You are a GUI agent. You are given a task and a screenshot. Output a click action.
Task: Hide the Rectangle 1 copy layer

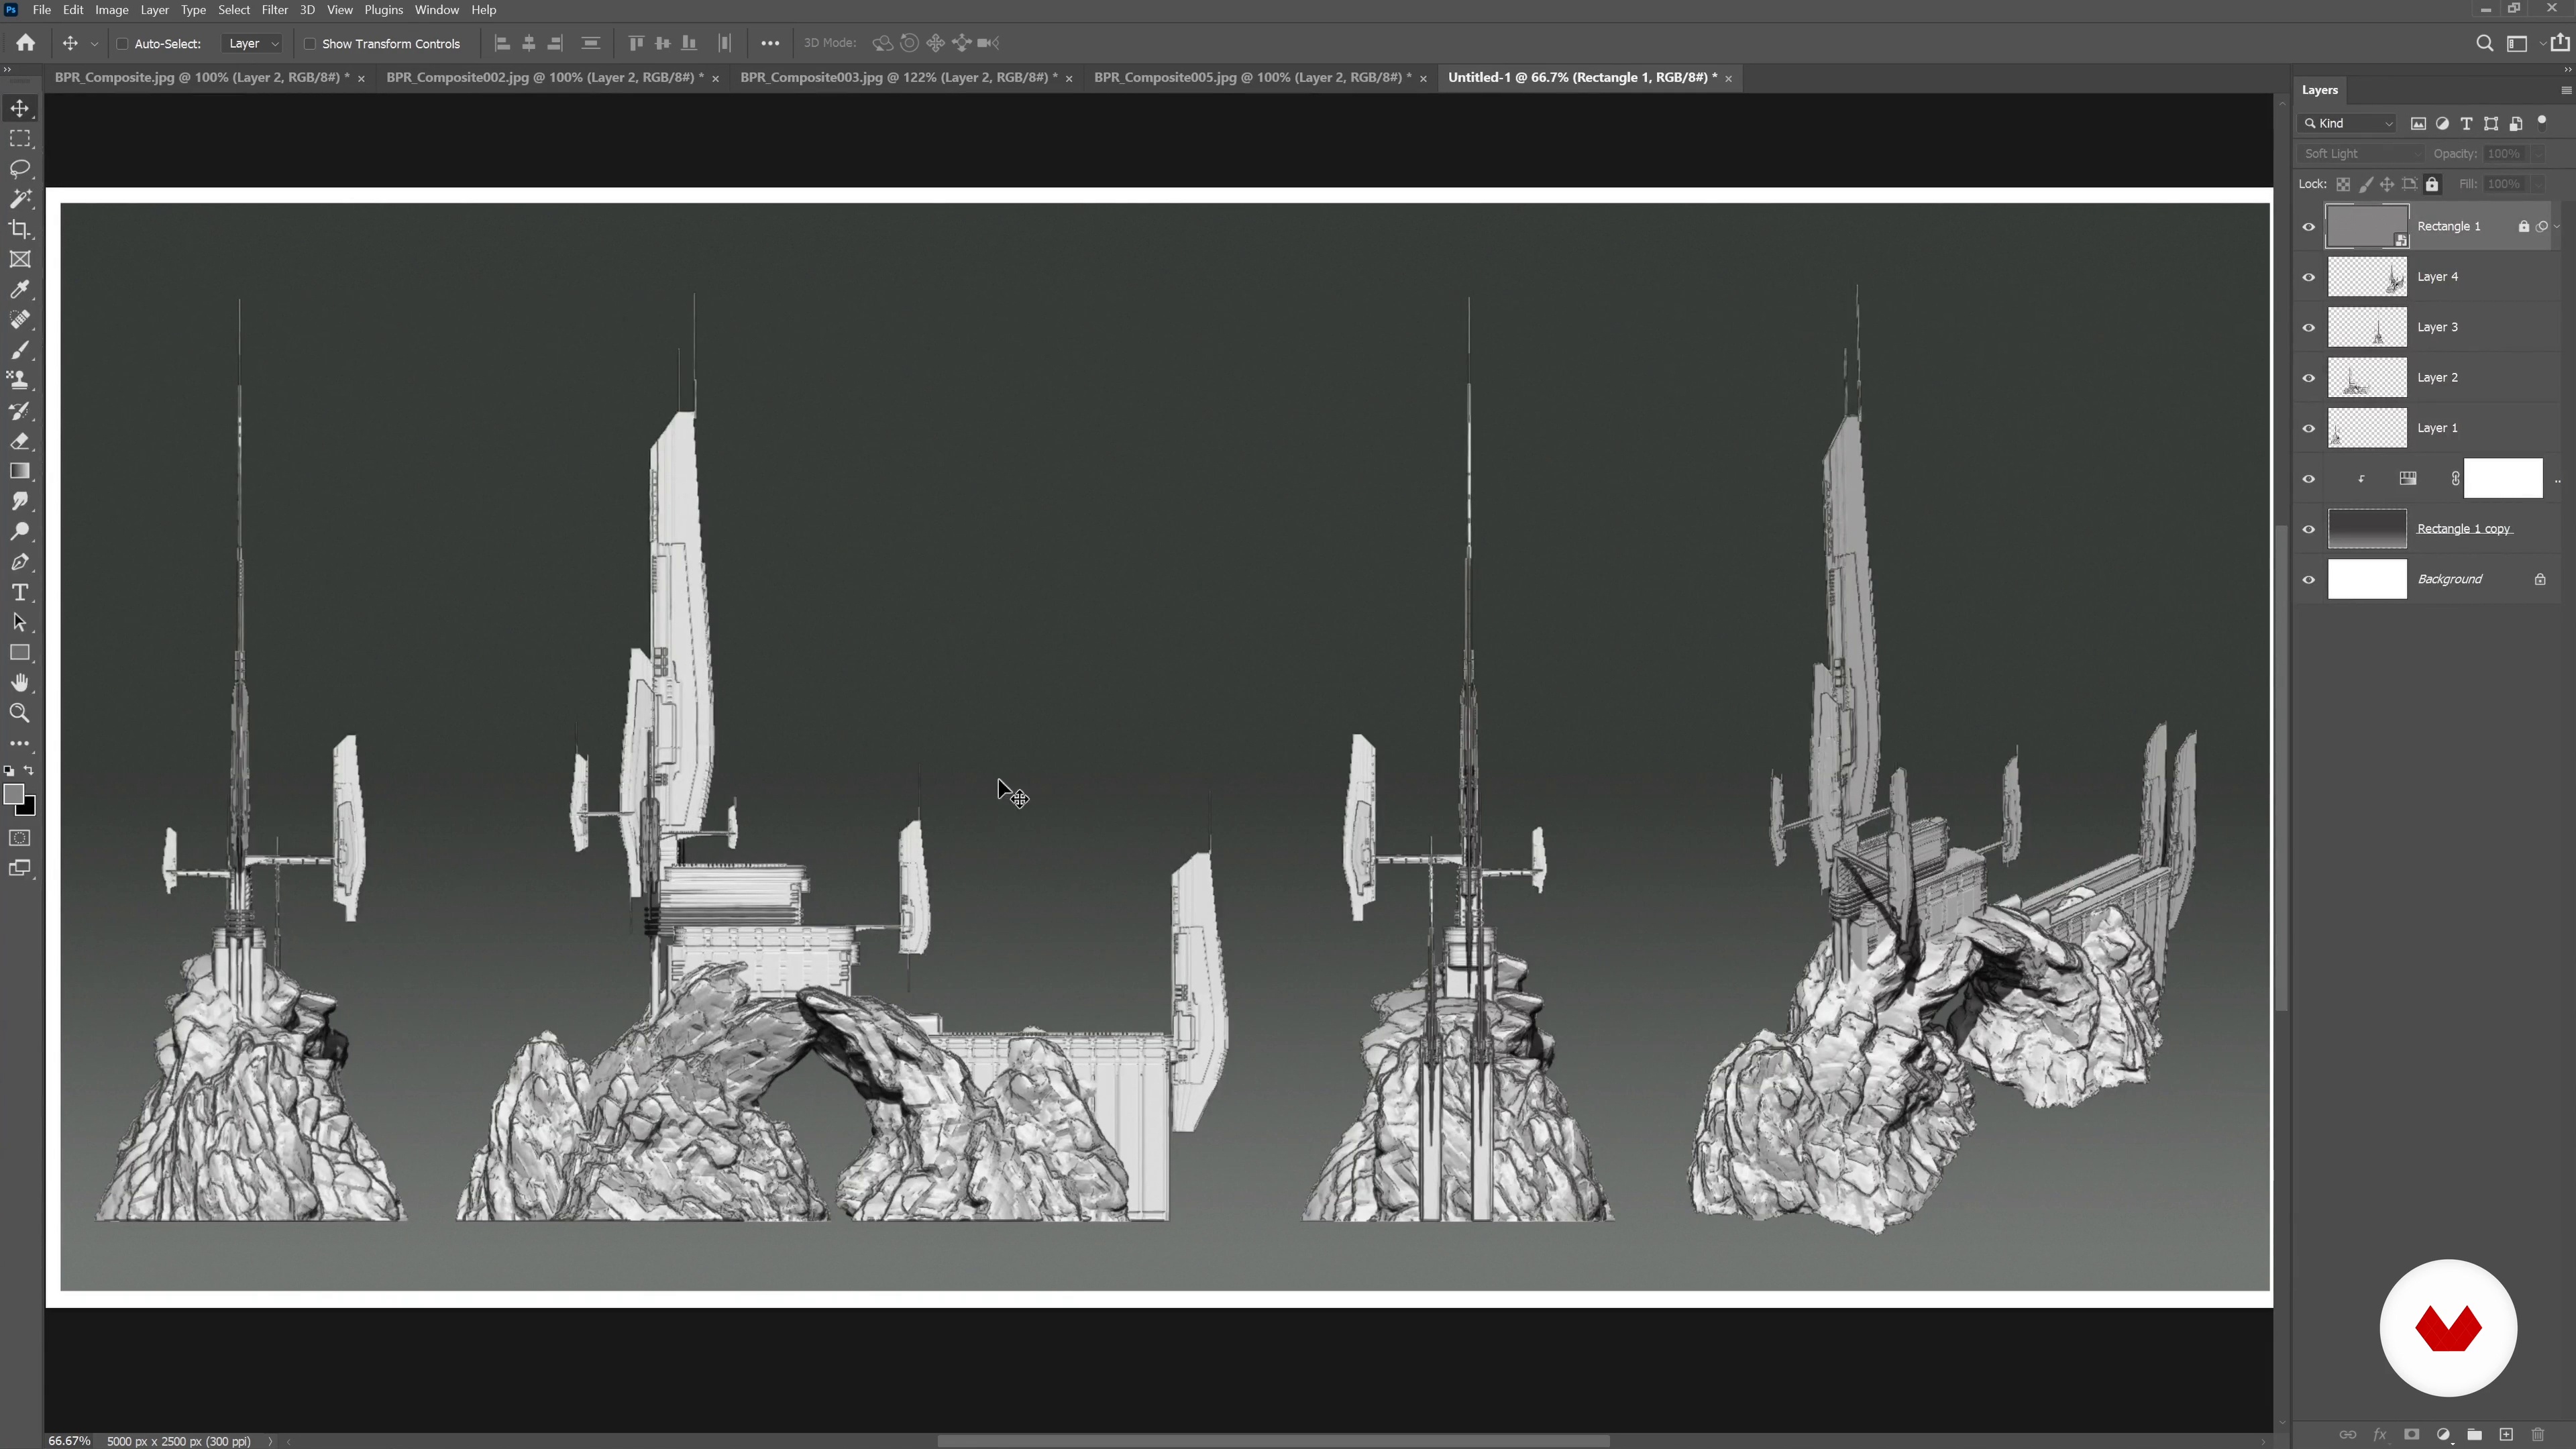(2309, 529)
